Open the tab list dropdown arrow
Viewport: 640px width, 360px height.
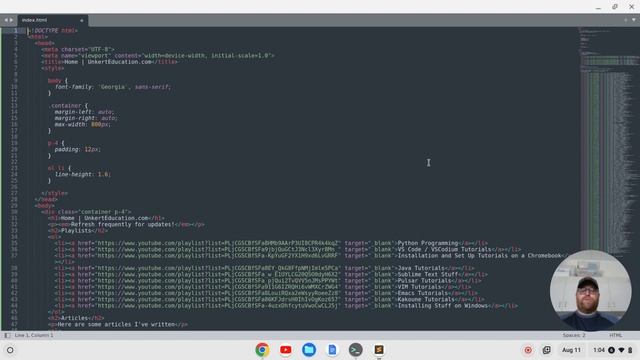(634, 20)
